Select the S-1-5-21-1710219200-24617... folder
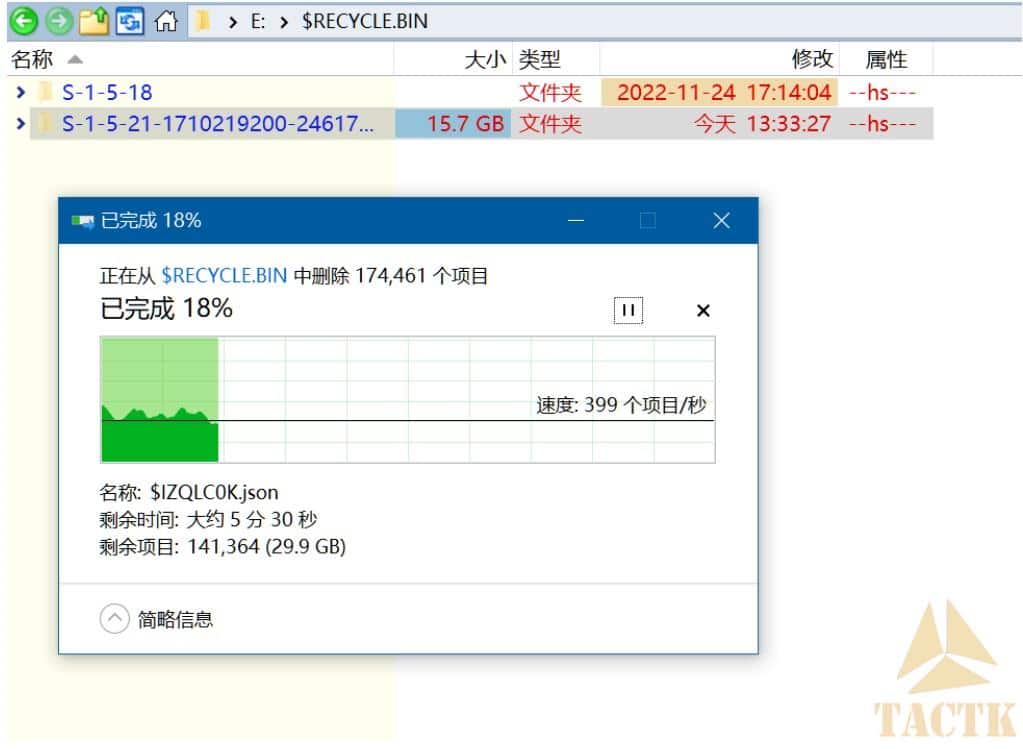This screenshot has height=749, width=1023. tap(218, 123)
